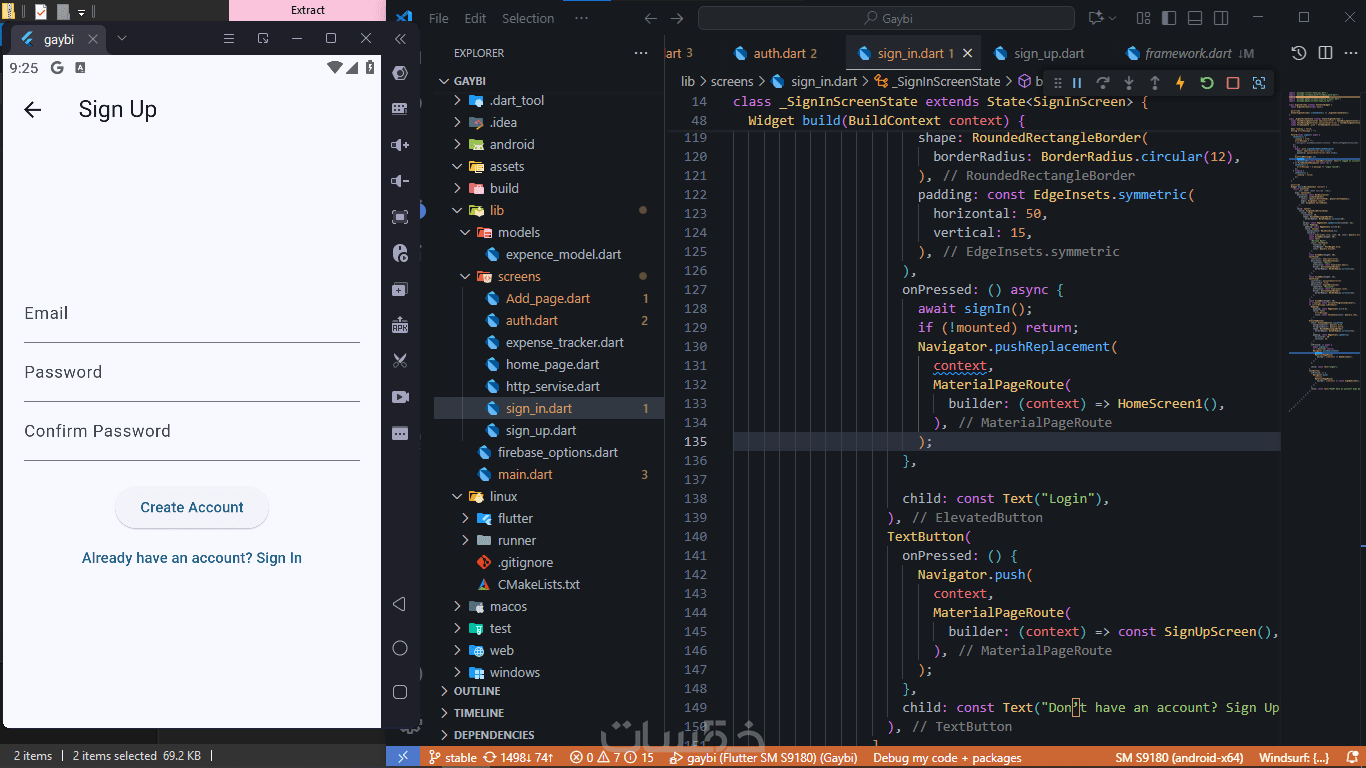Toggle the primary side bar layout icon
The height and width of the screenshot is (768, 1366).
1169,18
